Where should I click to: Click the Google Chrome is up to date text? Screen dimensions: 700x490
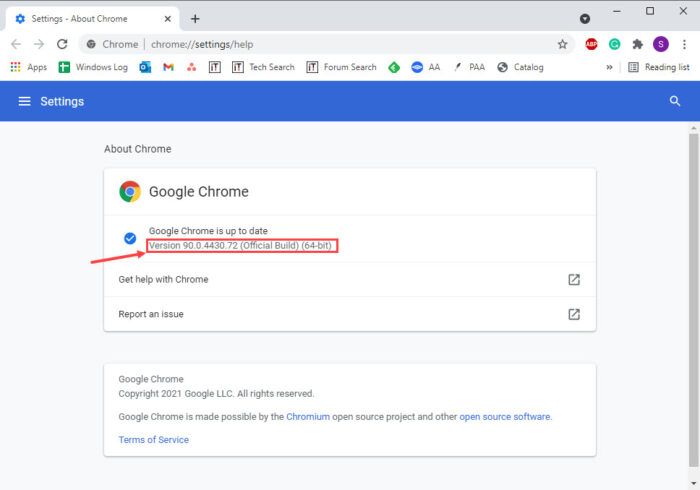[x=208, y=231]
